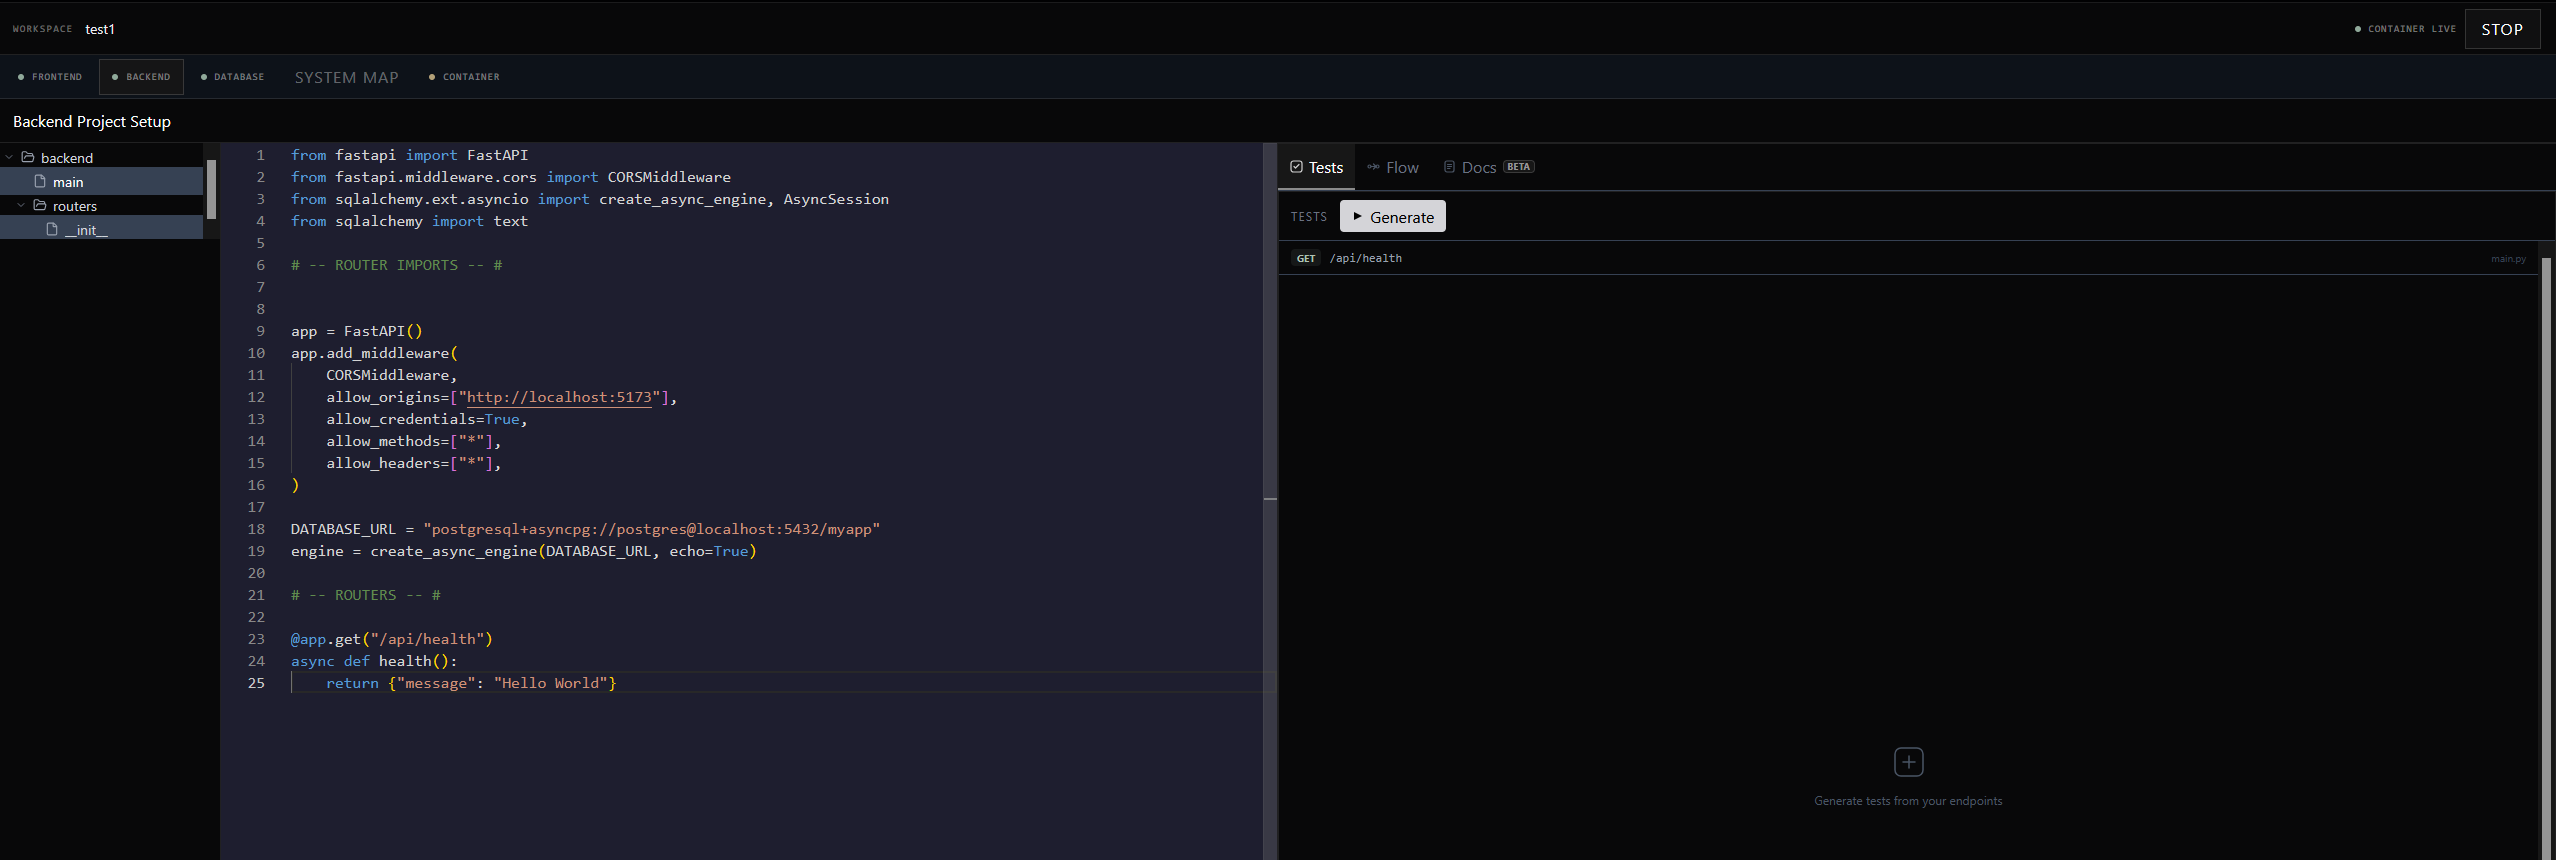Click the 'allow_methods' line in code
This screenshot has height=860, width=2556.
tap(413, 441)
